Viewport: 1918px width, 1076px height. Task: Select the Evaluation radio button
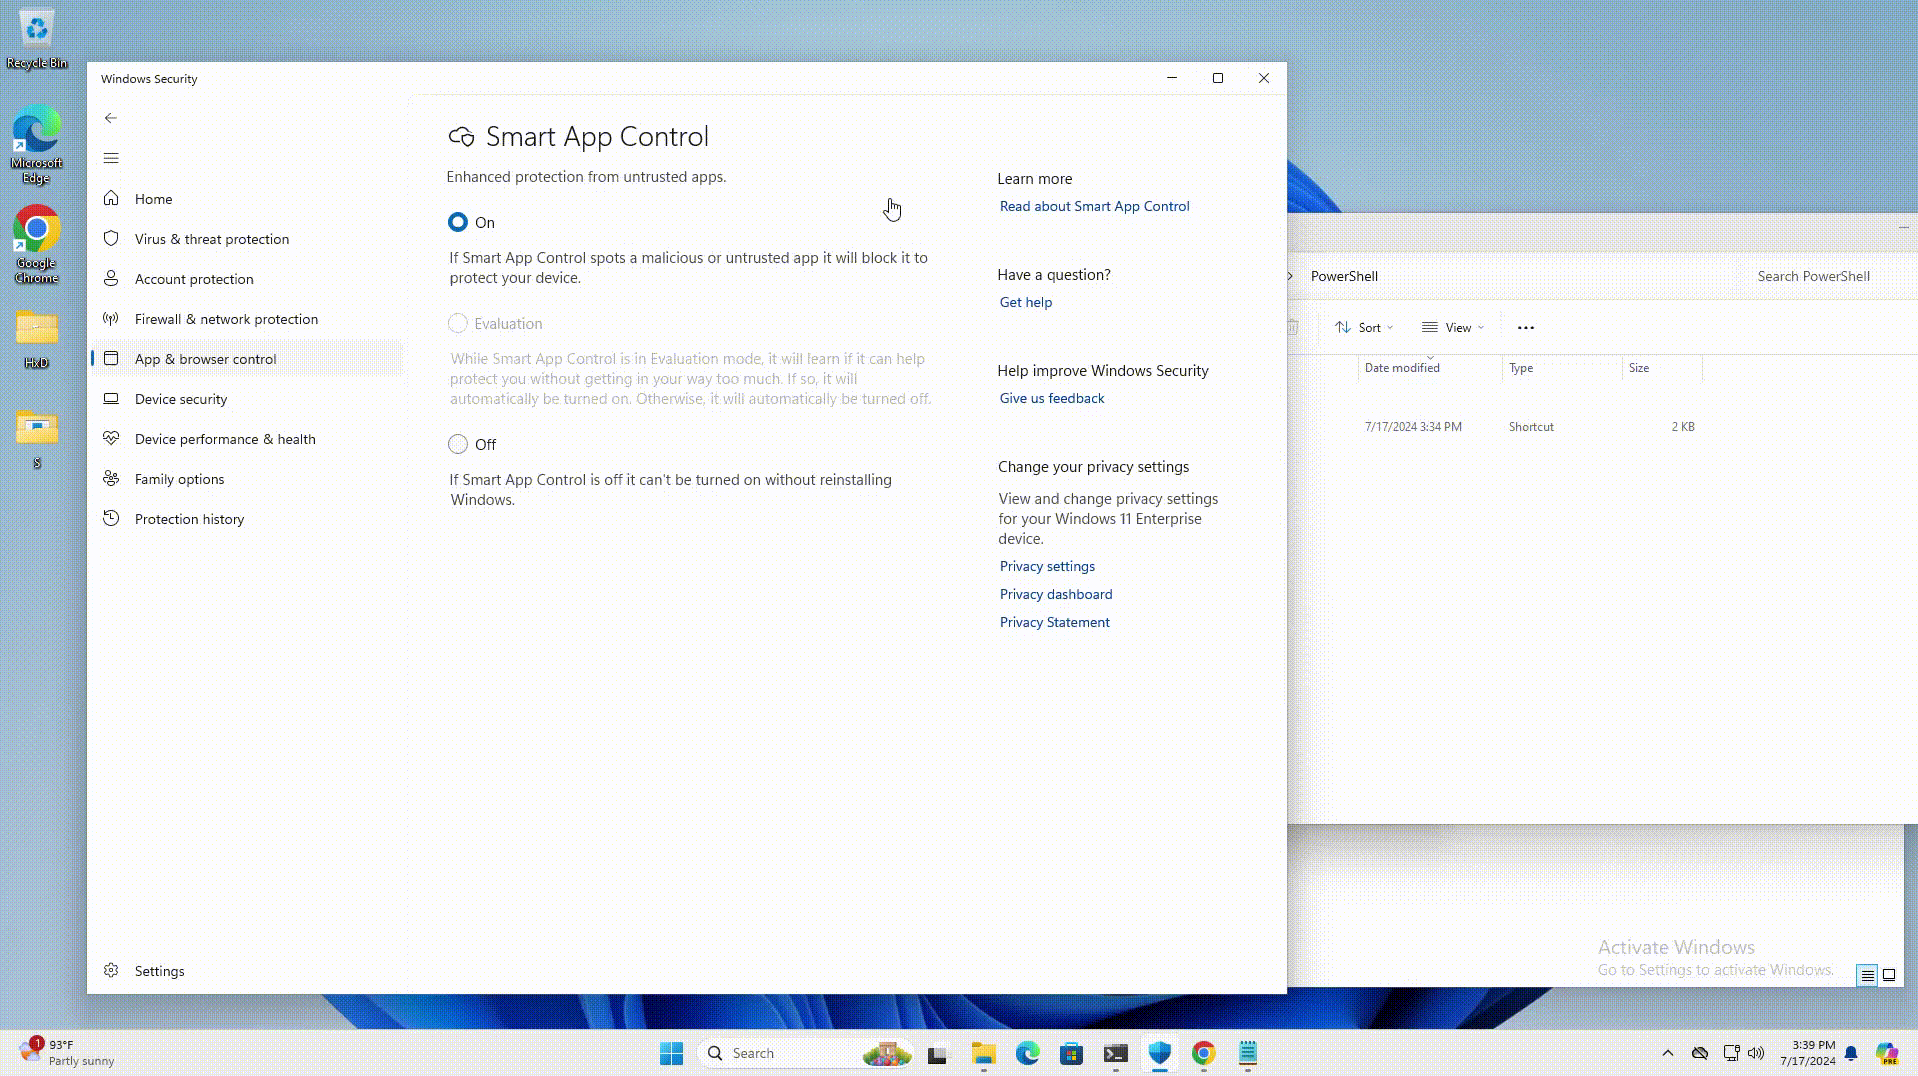pyautogui.click(x=458, y=323)
